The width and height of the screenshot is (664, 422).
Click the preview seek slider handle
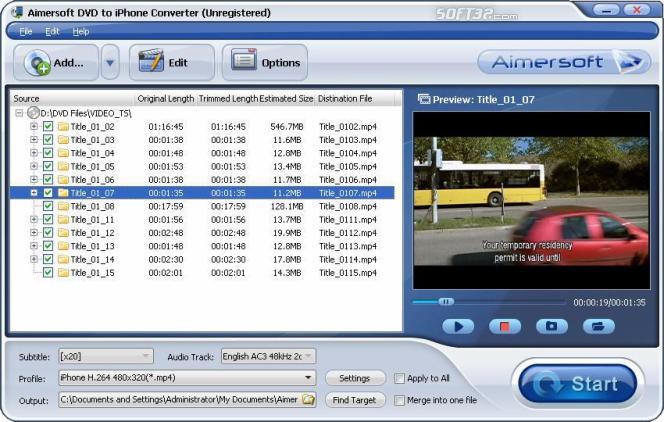(x=446, y=302)
